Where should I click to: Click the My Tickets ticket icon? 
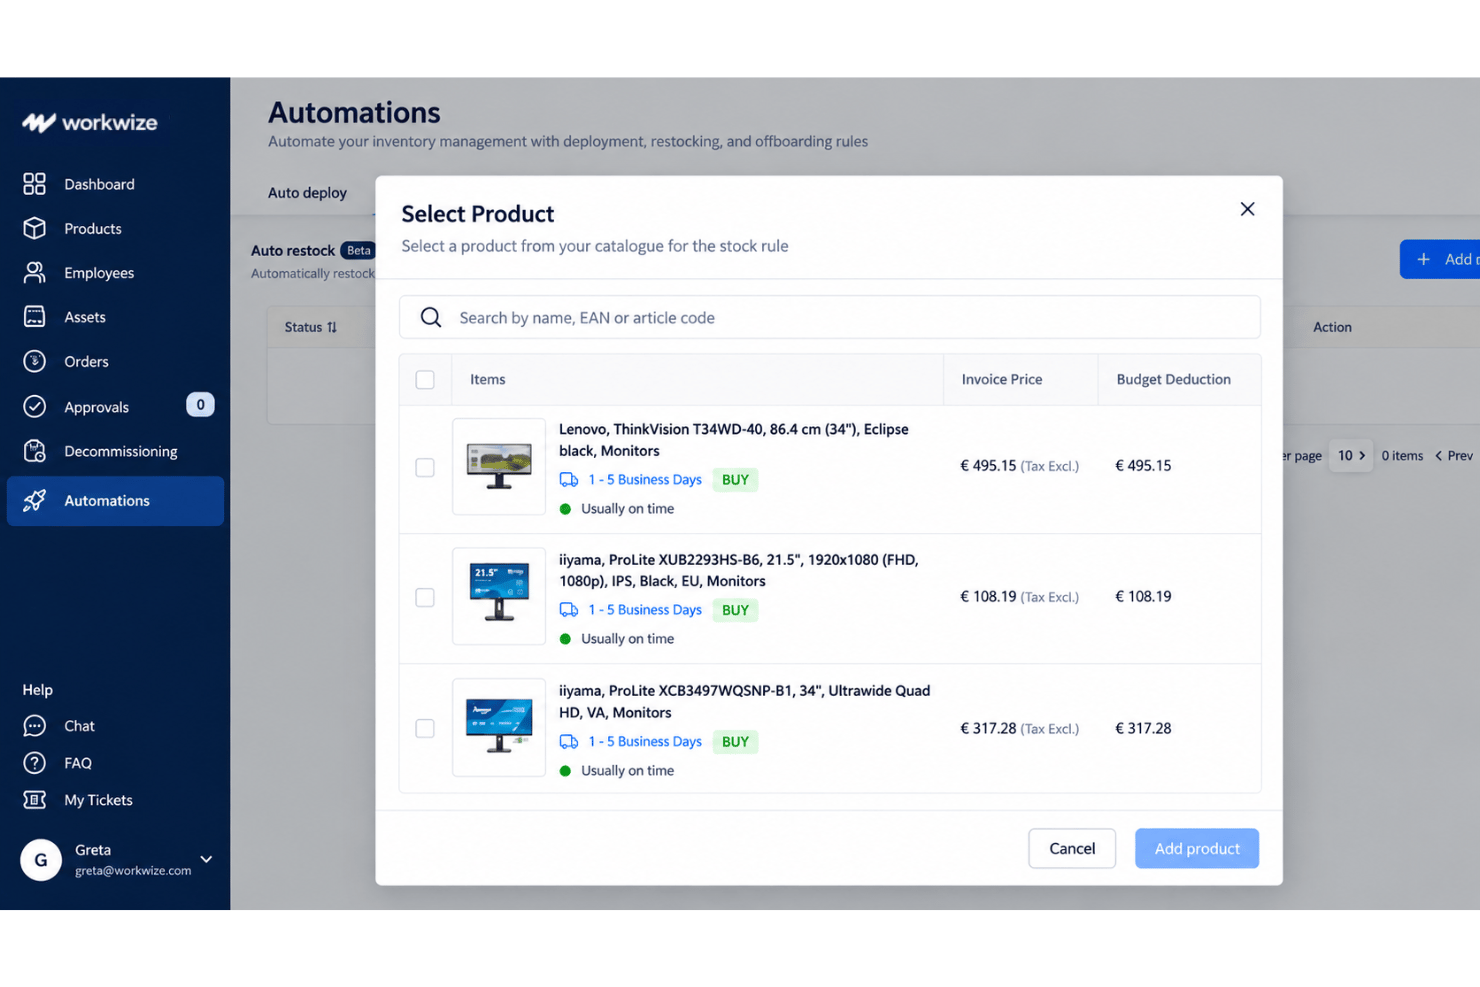(34, 800)
